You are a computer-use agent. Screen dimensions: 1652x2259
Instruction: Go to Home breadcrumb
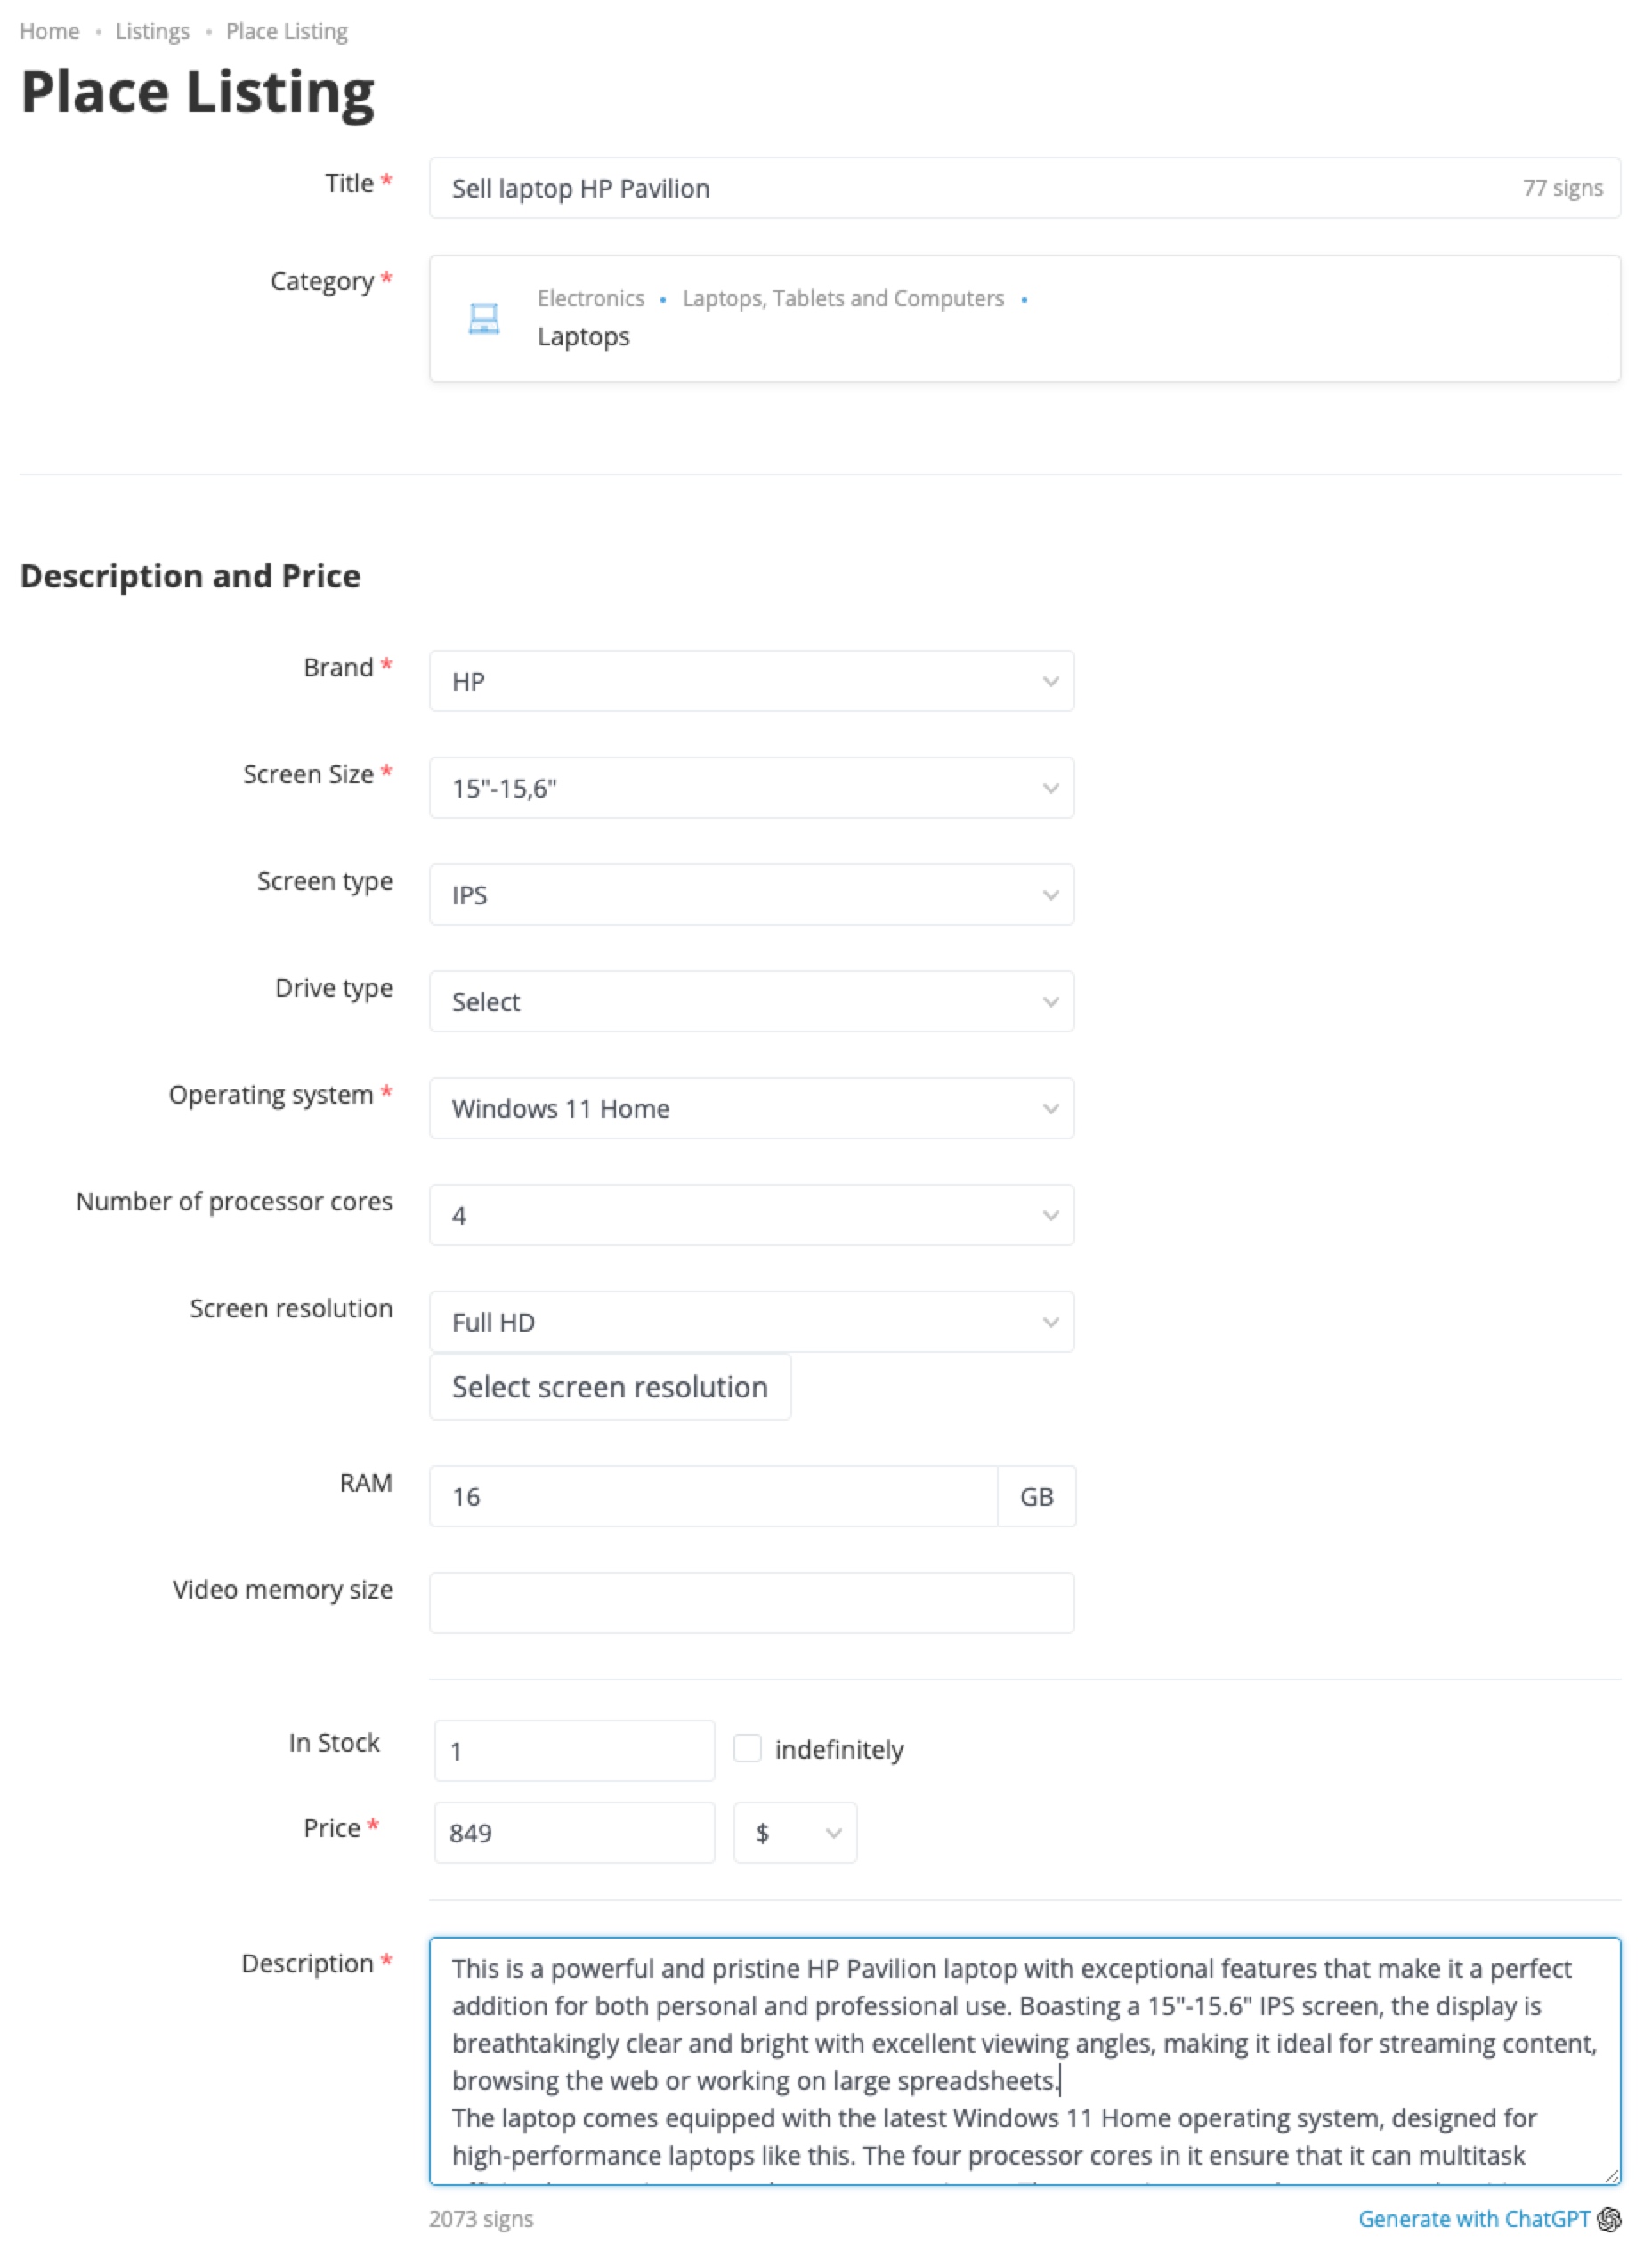click(x=49, y=31)
